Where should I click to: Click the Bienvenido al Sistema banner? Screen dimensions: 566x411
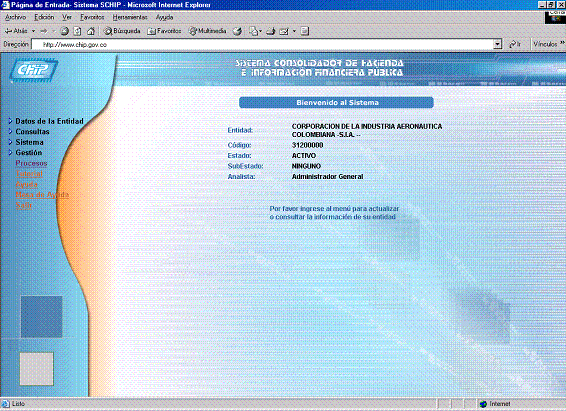click(x=336, y=102)
